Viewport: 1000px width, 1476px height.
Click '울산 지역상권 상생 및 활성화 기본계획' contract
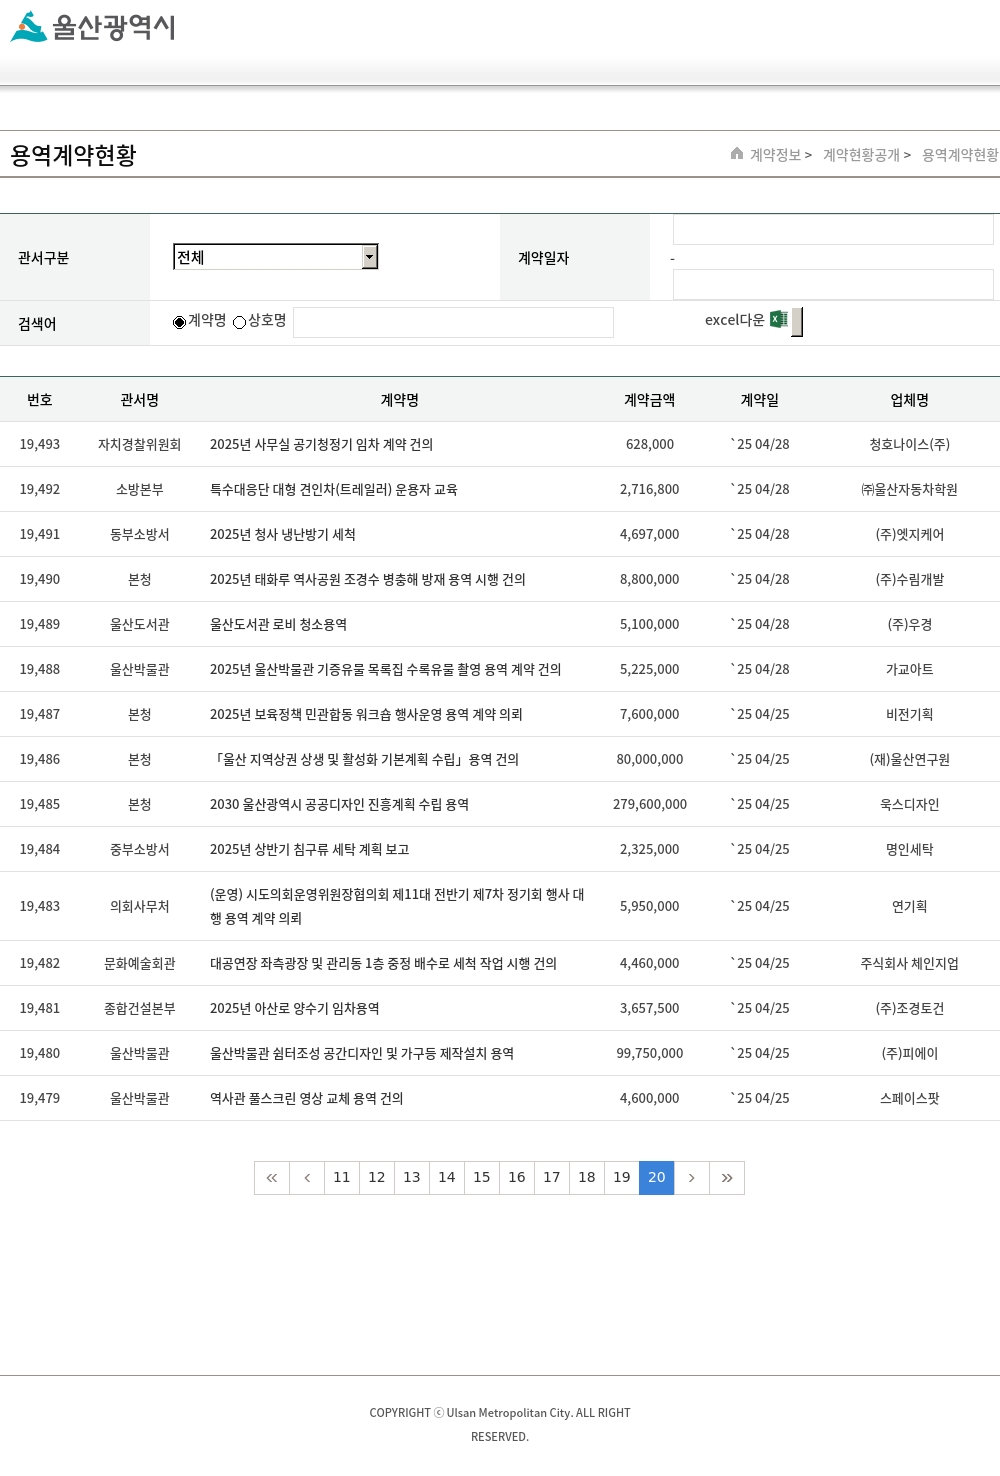(364, 760)
